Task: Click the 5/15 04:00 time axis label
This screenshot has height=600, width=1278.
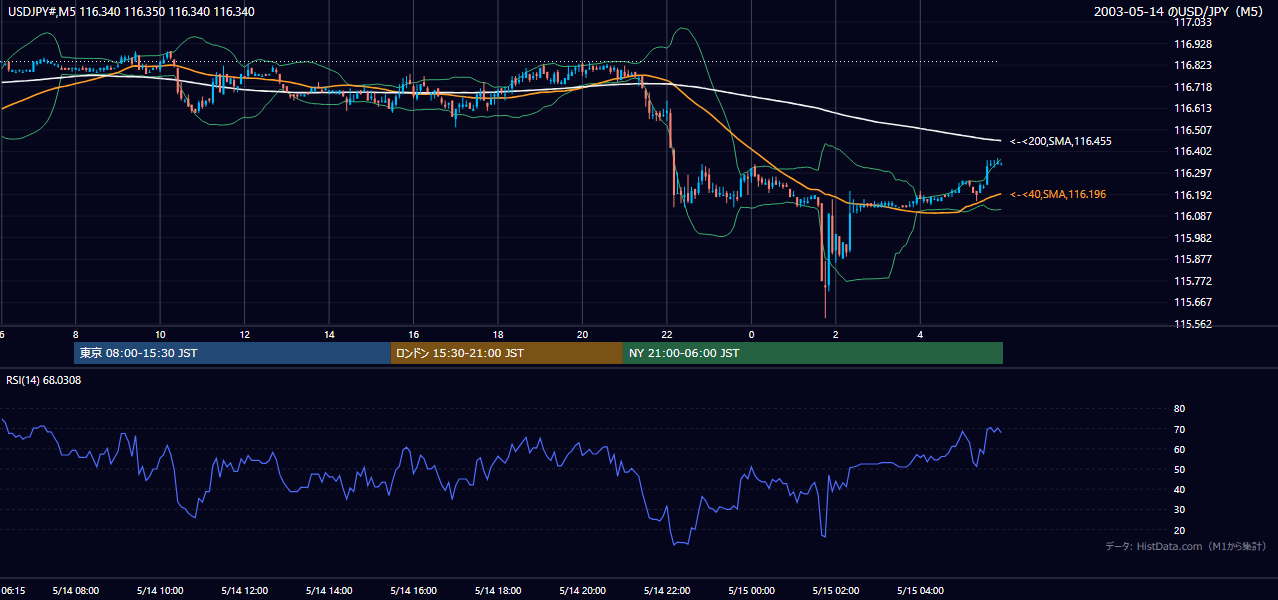Action: coord(921,591)
